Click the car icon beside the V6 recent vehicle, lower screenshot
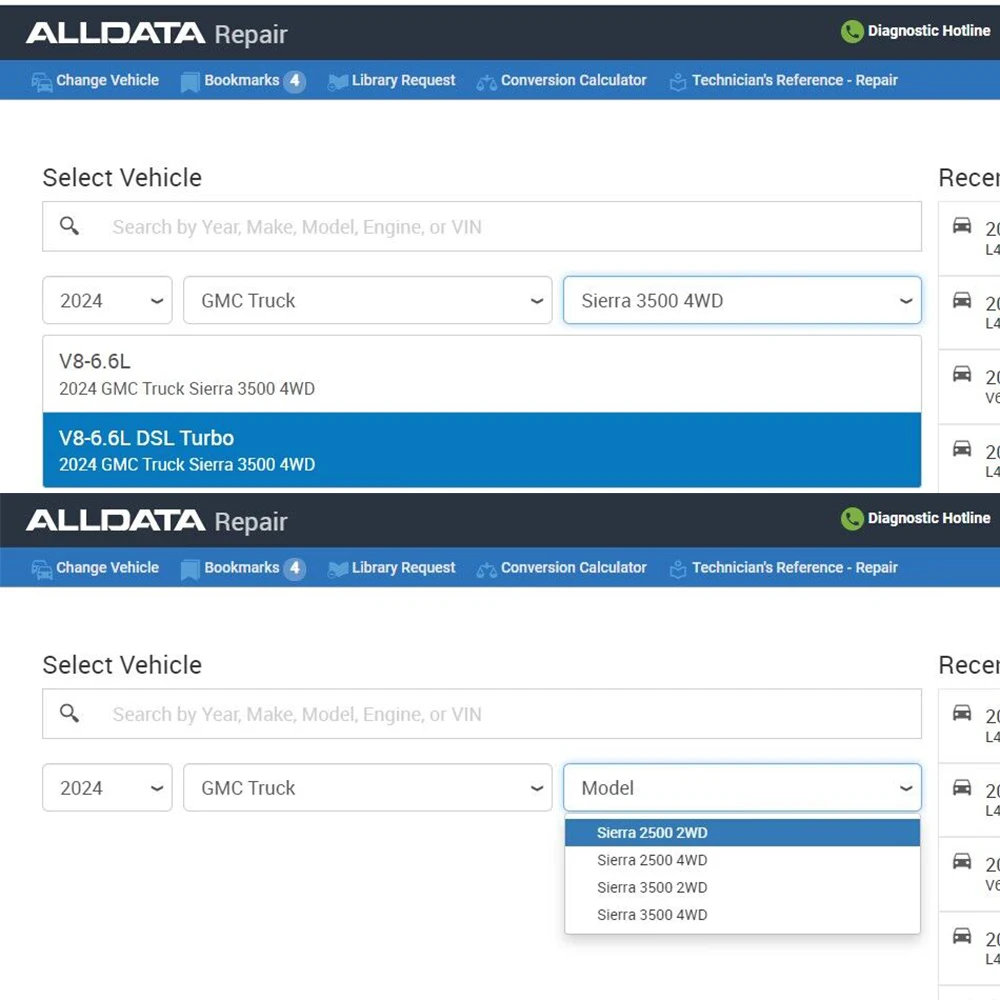Viewport: 1000px width, 1000px height. point(962,861)
